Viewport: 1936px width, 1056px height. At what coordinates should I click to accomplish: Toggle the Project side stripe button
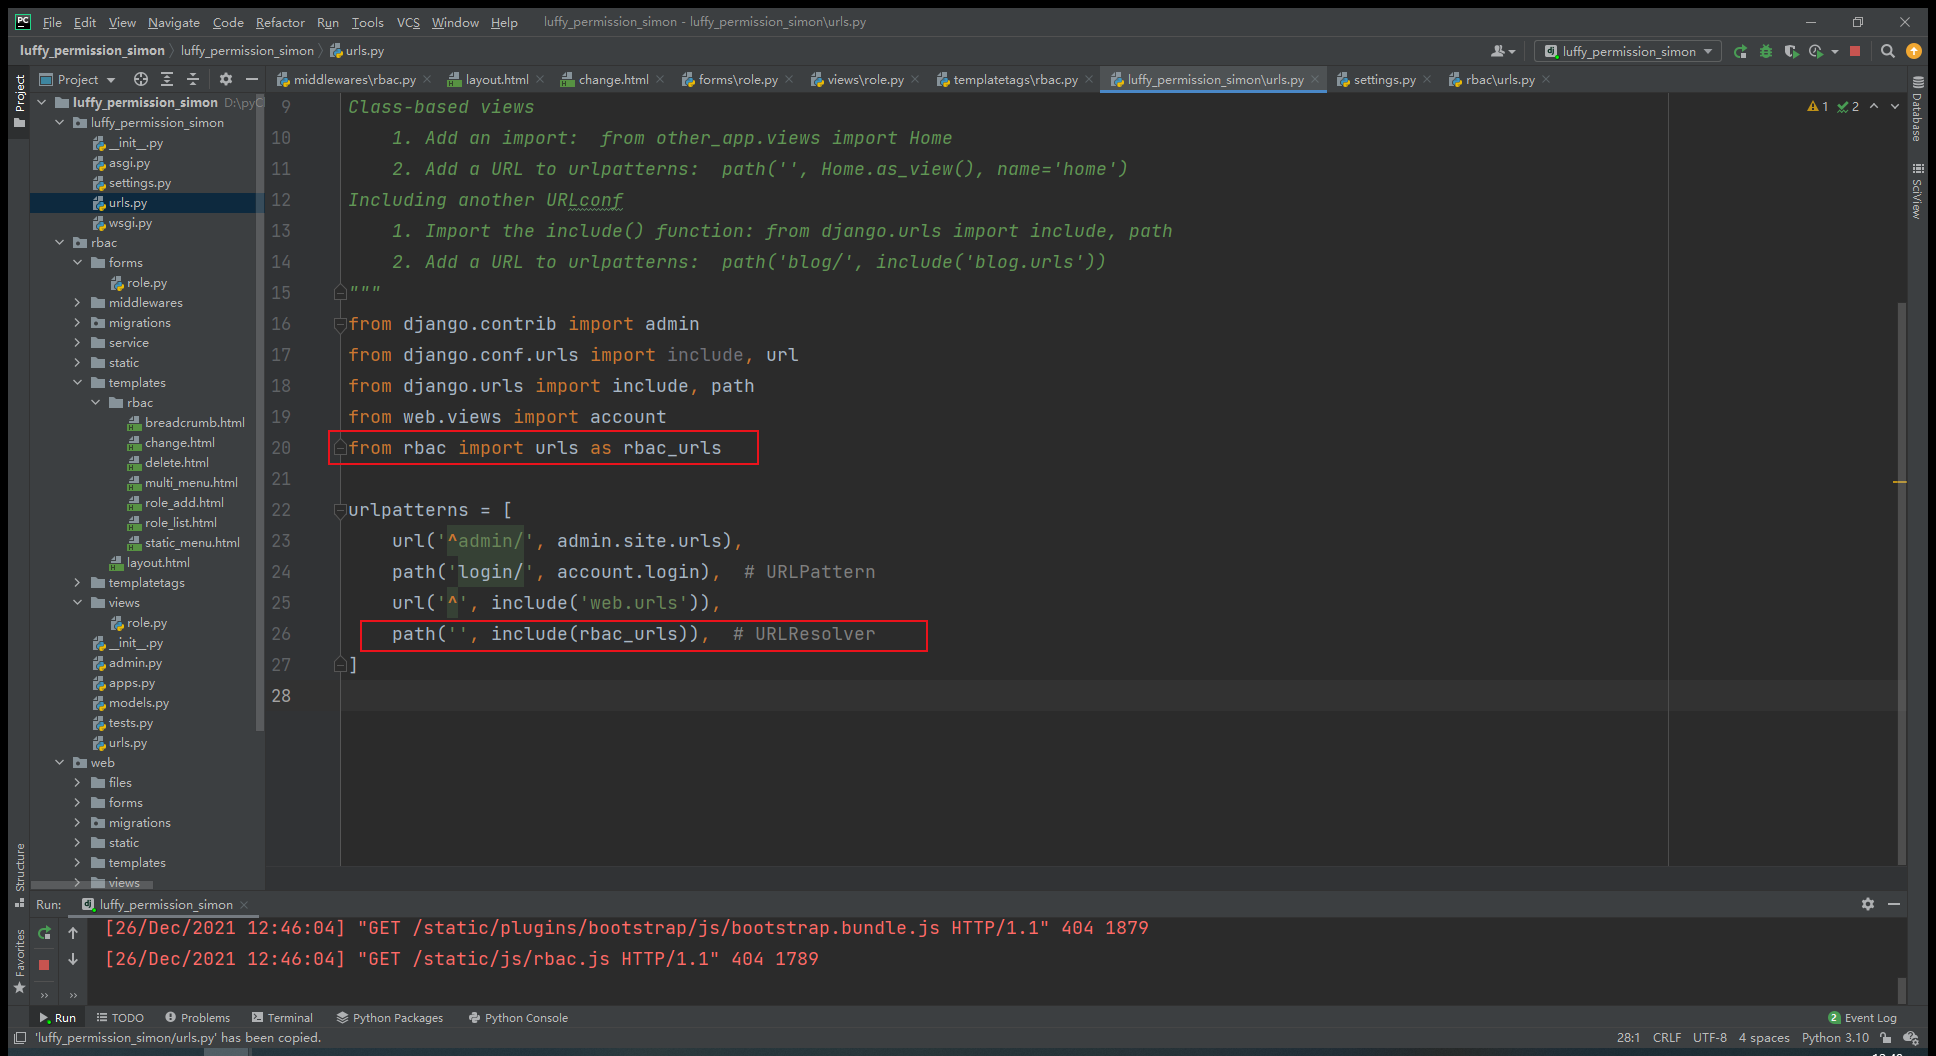tap(20, 100)
